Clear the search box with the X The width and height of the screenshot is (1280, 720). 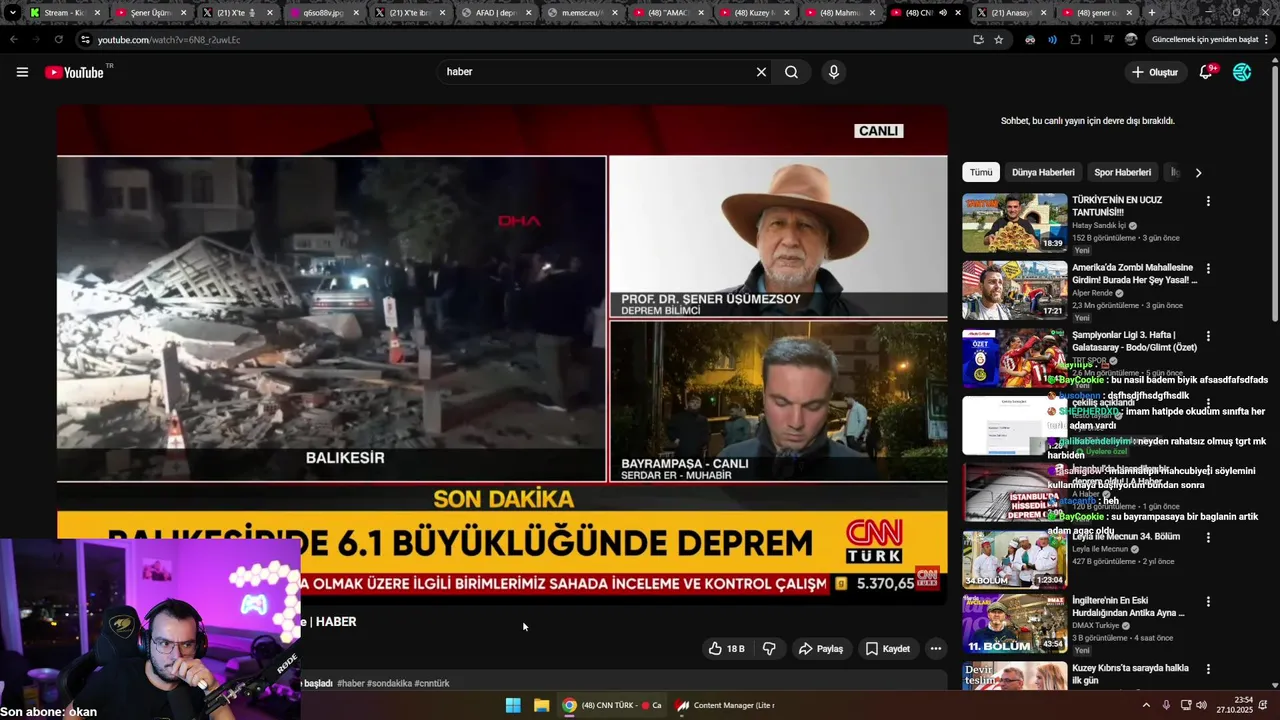(761, 72)
